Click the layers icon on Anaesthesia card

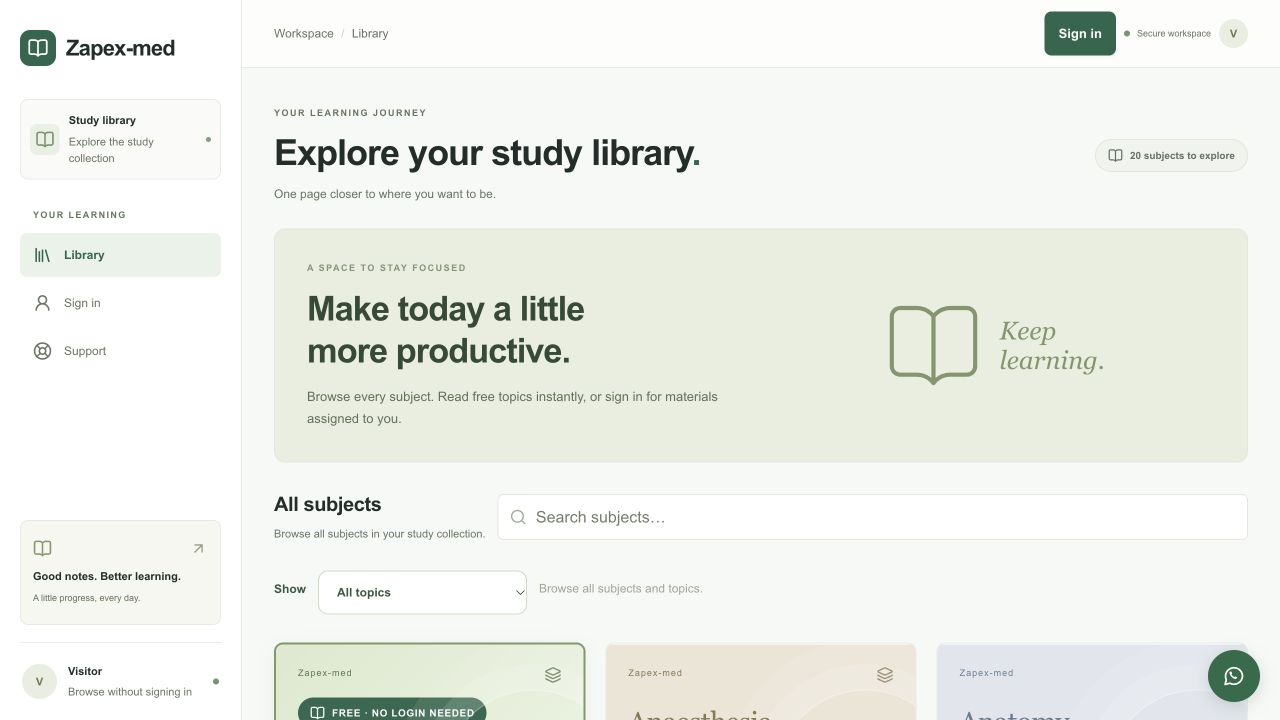(885, 675)
